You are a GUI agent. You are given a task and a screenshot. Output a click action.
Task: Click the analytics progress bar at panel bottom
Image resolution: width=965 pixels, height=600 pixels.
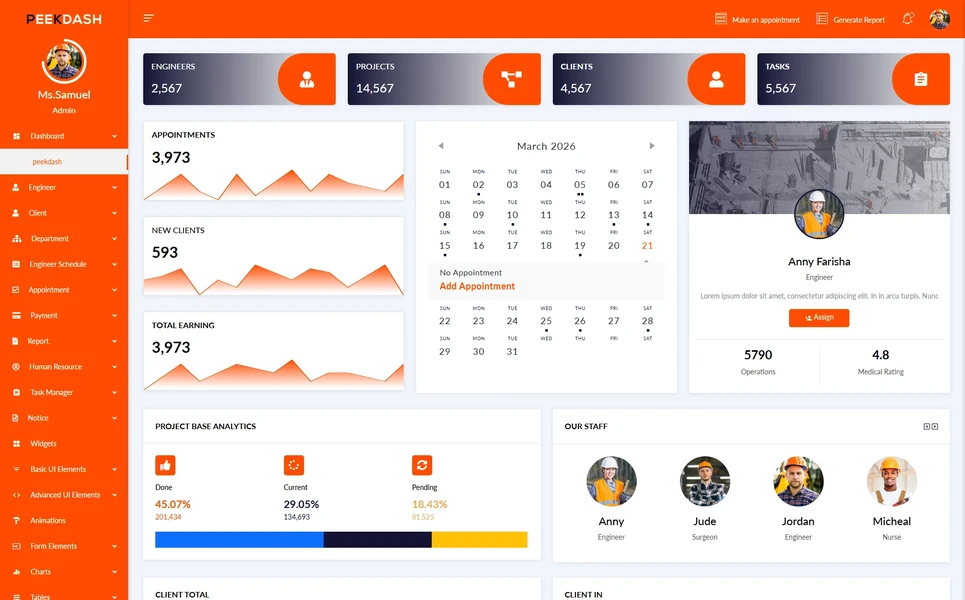tap(340, 540)
